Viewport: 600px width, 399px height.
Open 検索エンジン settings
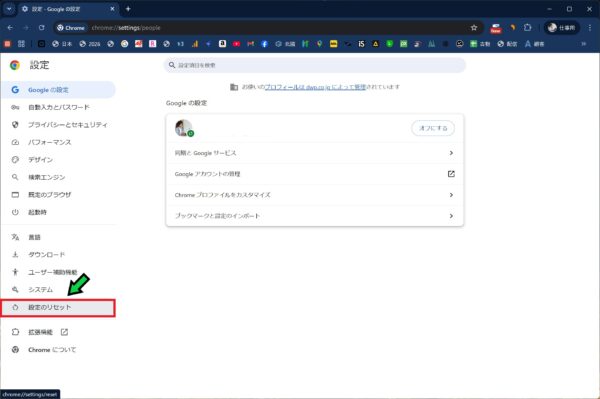tap(58, 177)
